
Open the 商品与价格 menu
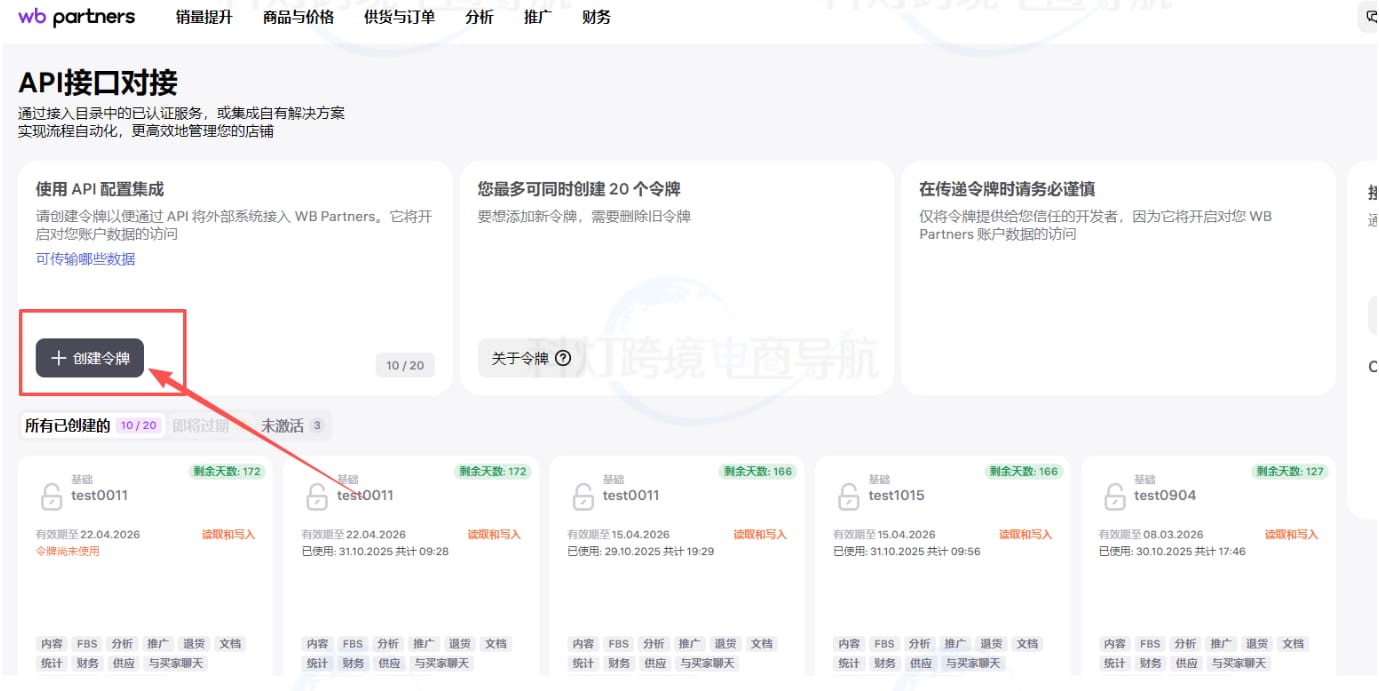tap(298, 17)
